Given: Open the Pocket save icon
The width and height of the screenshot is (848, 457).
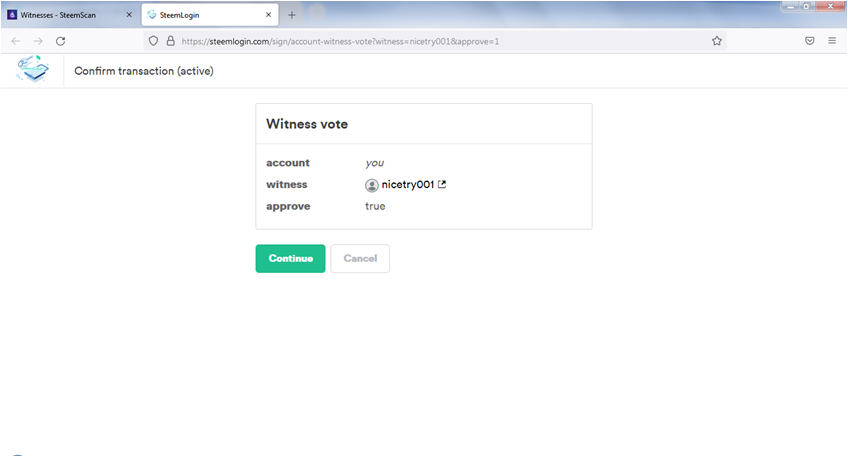Looking at the screenshot, I should coord(810,41).
